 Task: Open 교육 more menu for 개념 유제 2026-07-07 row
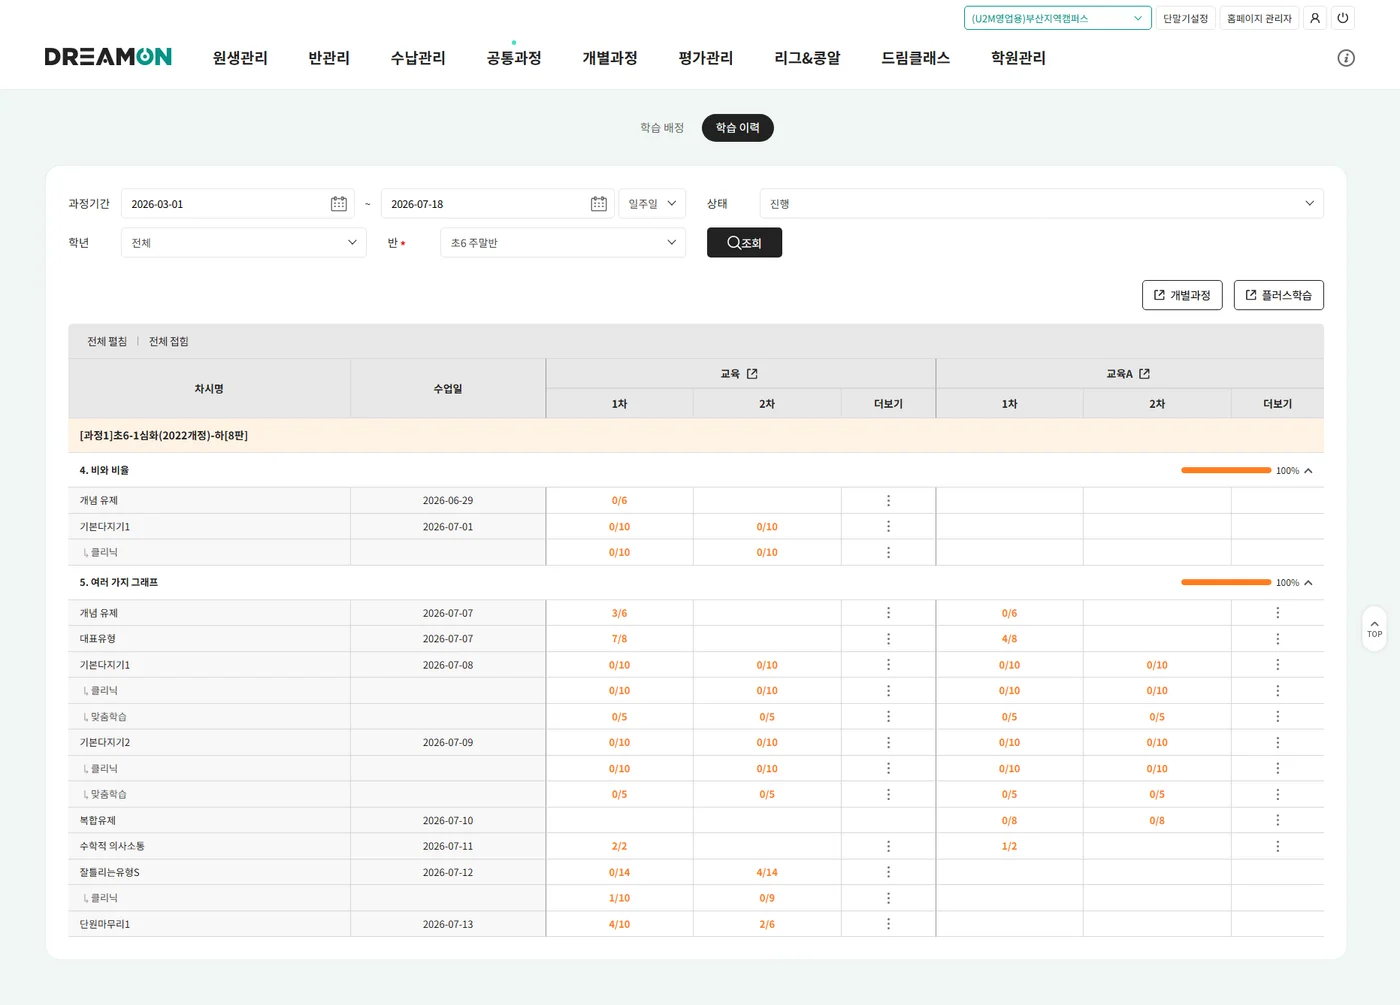(888, 613)
